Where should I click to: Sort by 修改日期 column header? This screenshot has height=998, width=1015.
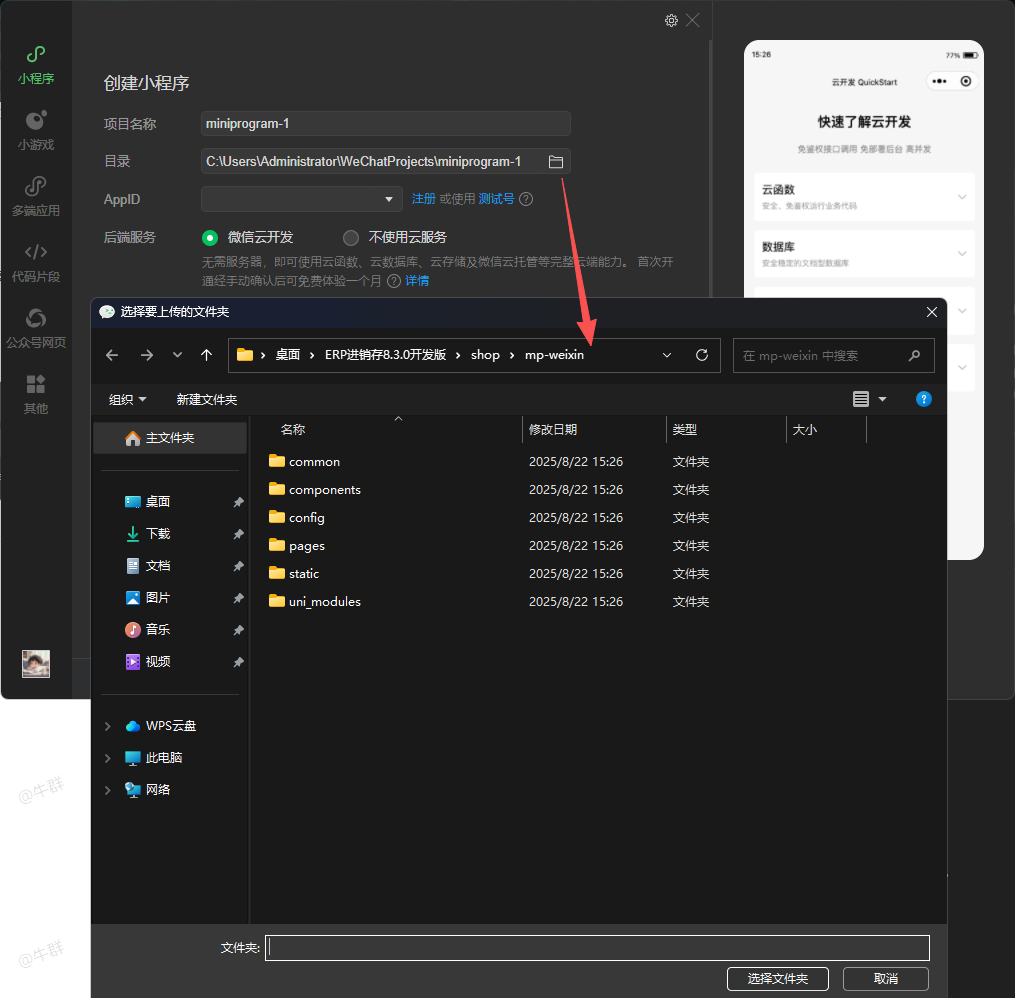[553, 430]
